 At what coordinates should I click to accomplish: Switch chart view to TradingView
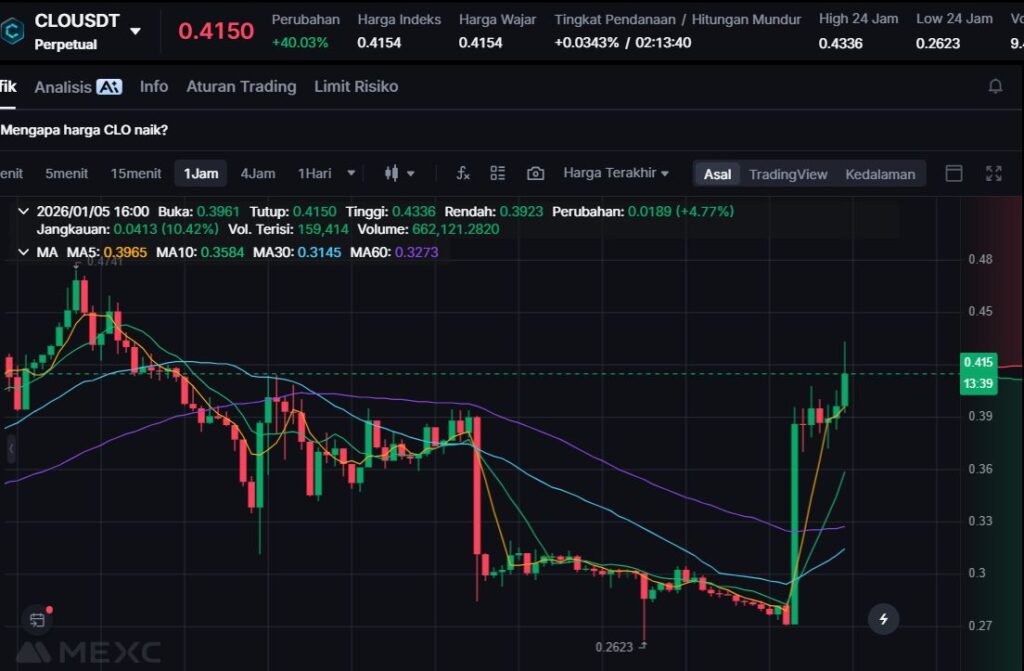(x=788, y=174)
